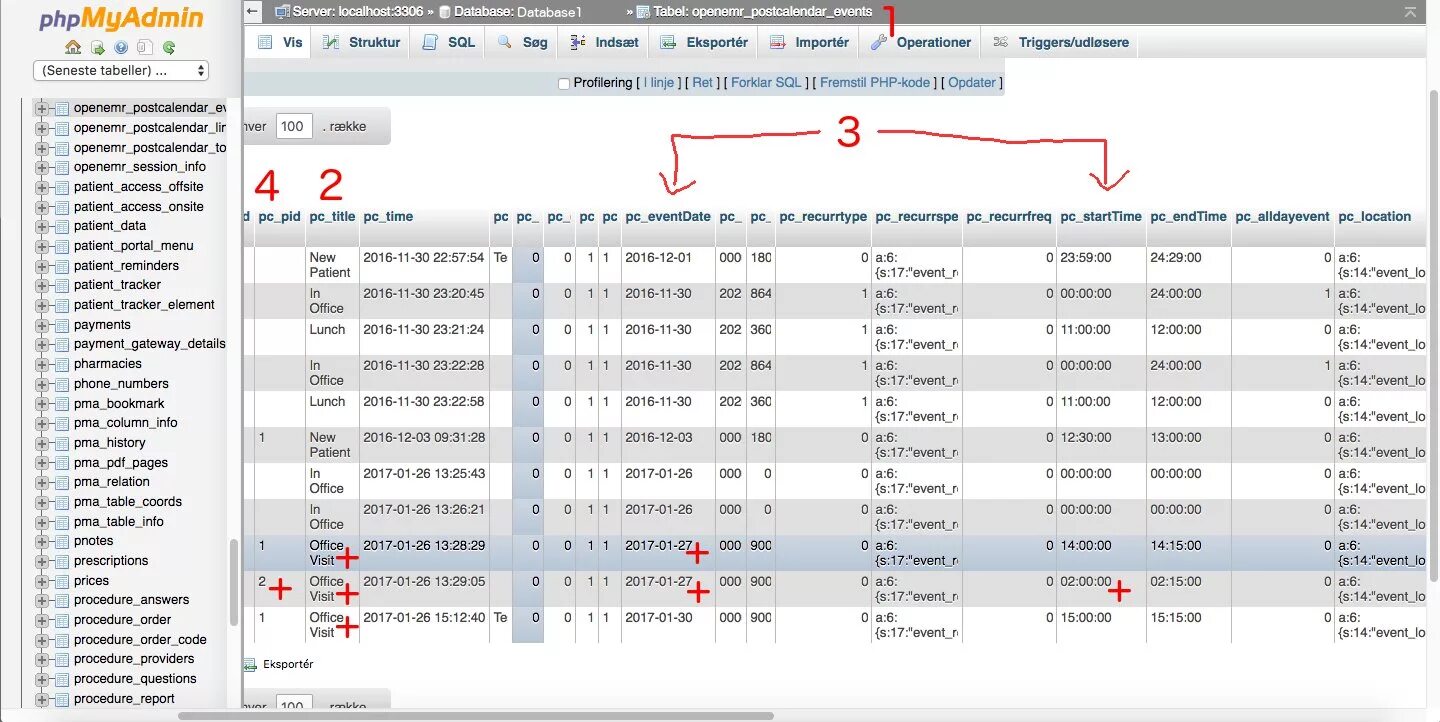Go to phpMyAdmin home via house icon
Screen dimensions: 1440x722
[73, 47]
